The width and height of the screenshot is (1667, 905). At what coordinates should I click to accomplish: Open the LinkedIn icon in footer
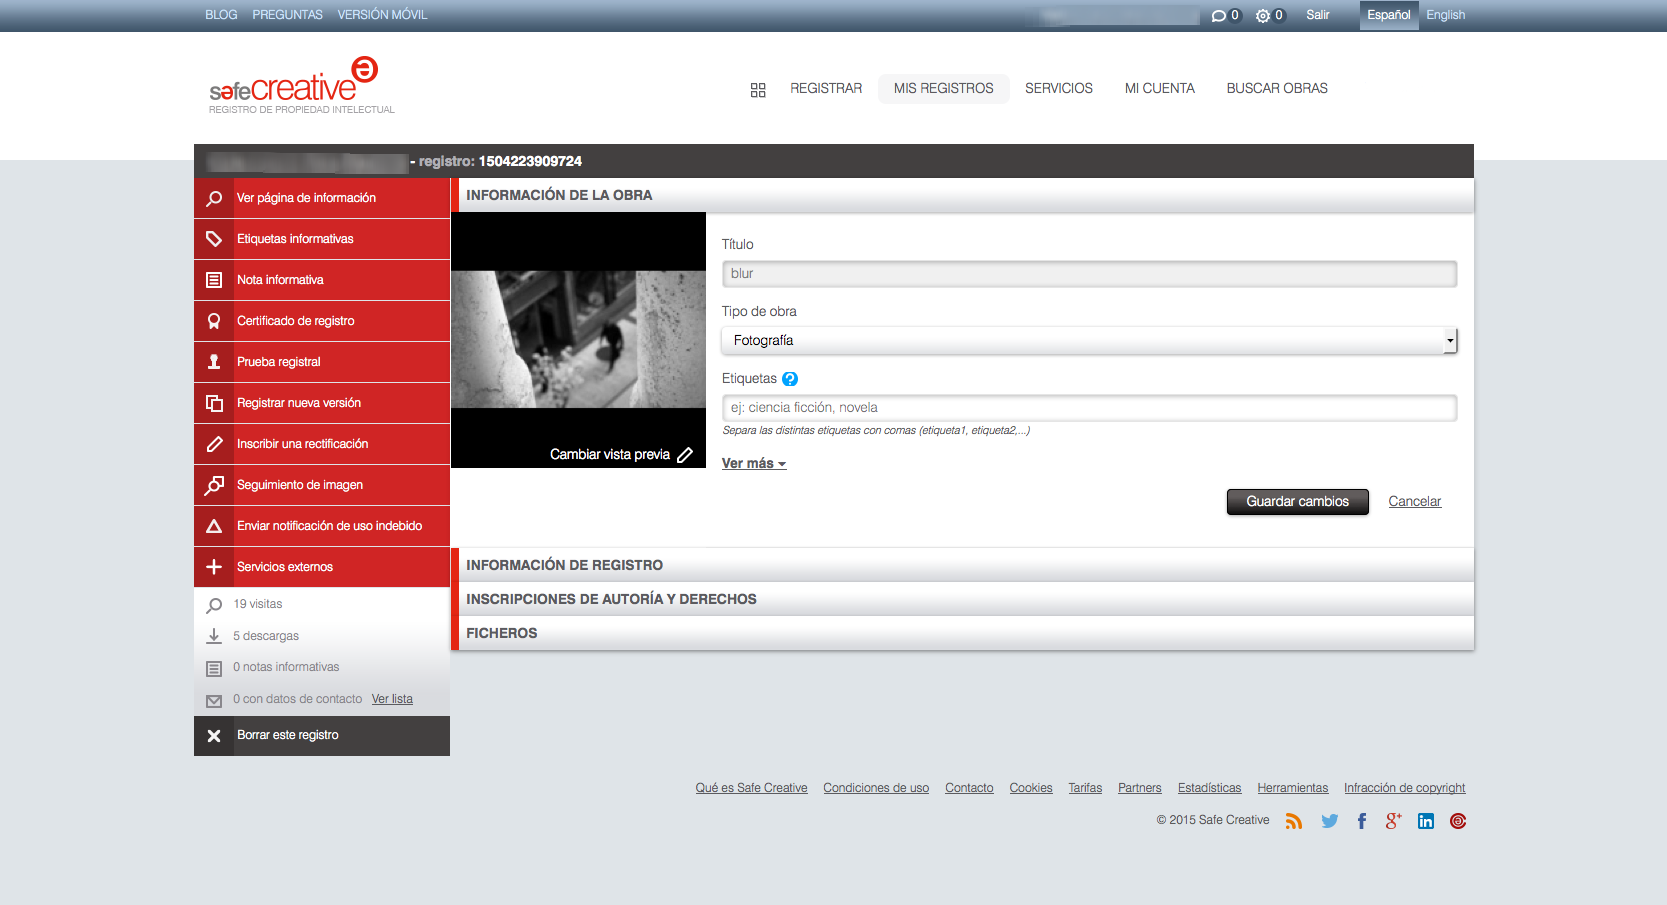[1426, 821]
